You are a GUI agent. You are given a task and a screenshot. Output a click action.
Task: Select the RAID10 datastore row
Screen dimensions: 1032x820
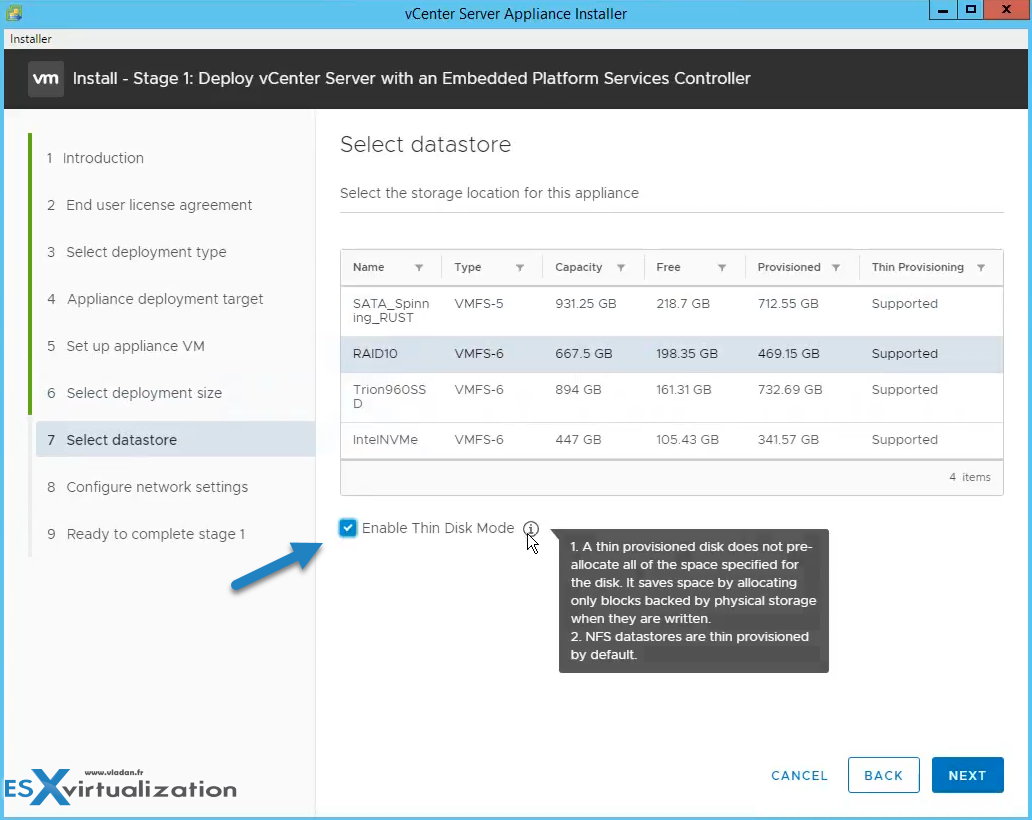(x=671, y=354)
